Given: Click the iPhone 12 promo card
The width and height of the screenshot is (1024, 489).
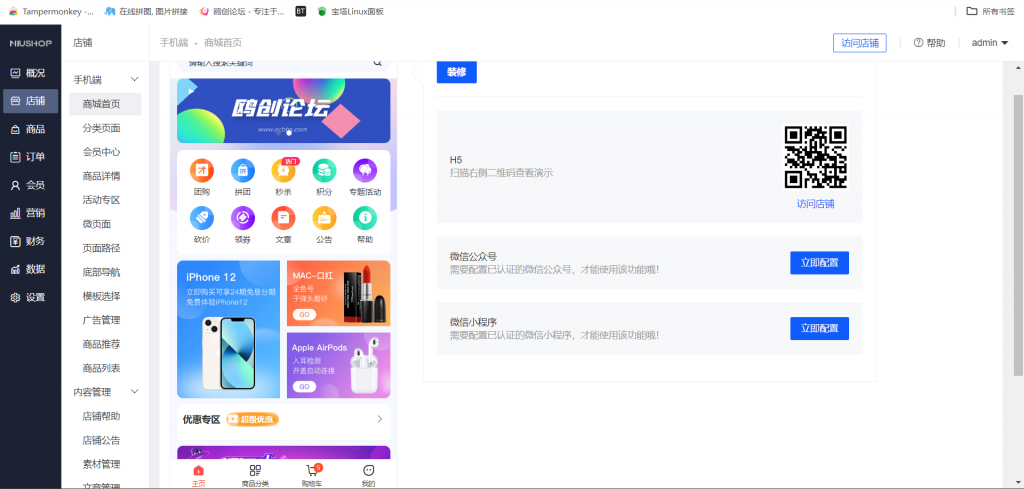Looking at the screenshot, I should 229,329.
